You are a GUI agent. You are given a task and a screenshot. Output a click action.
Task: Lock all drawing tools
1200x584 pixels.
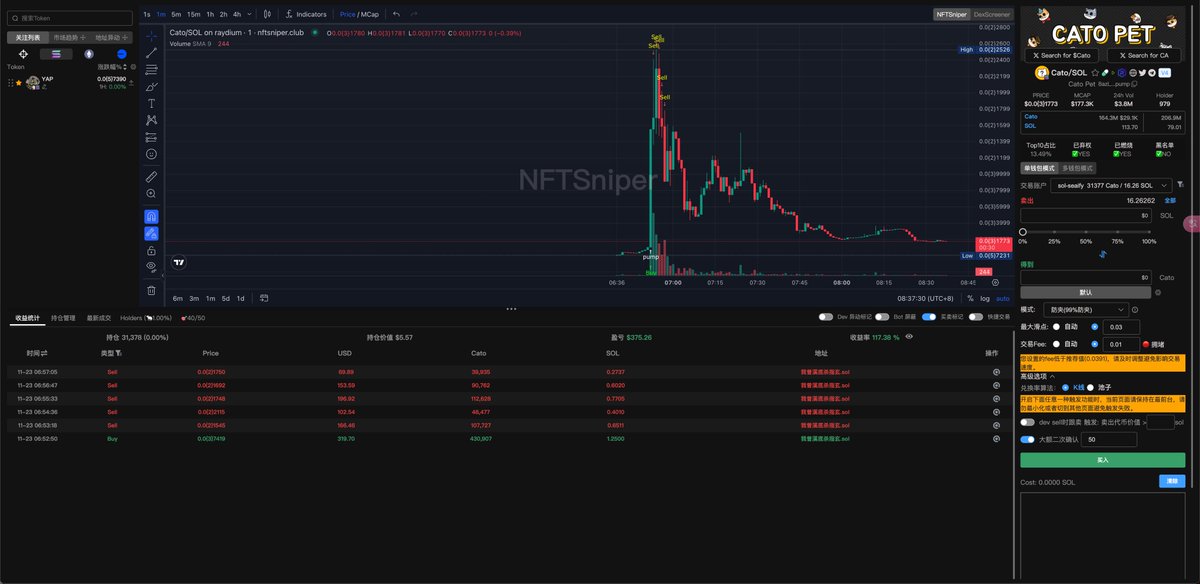pyautogui.click(x=151, y=250)
